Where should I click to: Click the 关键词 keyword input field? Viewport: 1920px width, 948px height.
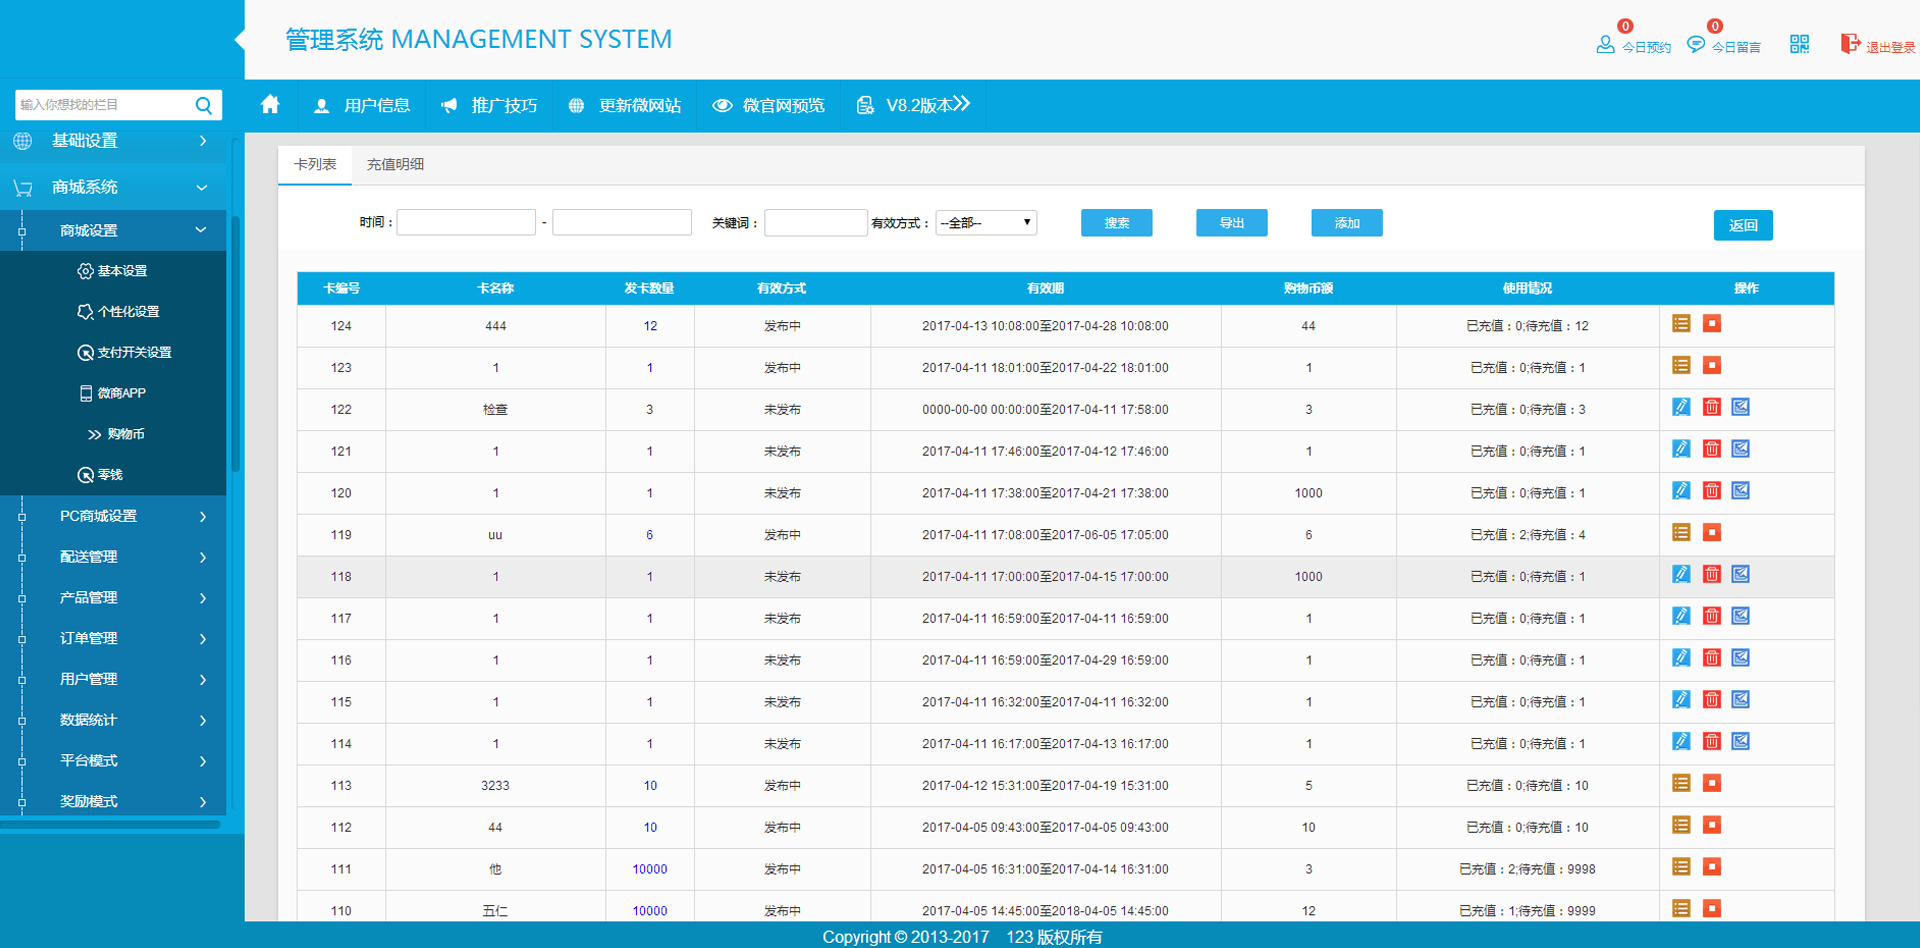click(x=815, y=223)
